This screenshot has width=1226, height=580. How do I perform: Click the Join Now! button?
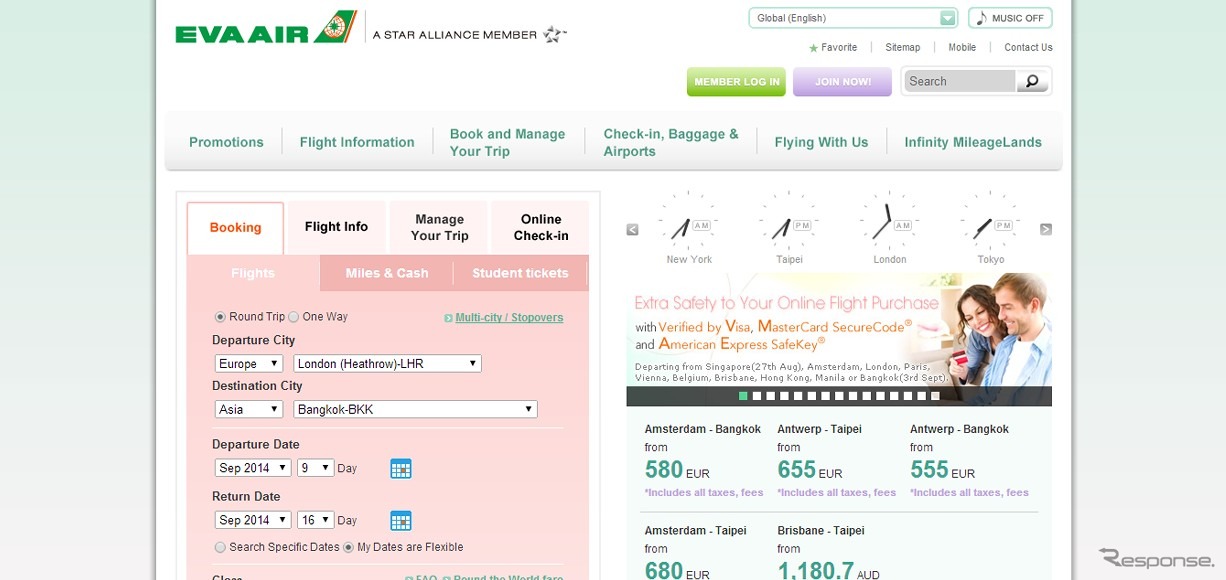[842, 82]
